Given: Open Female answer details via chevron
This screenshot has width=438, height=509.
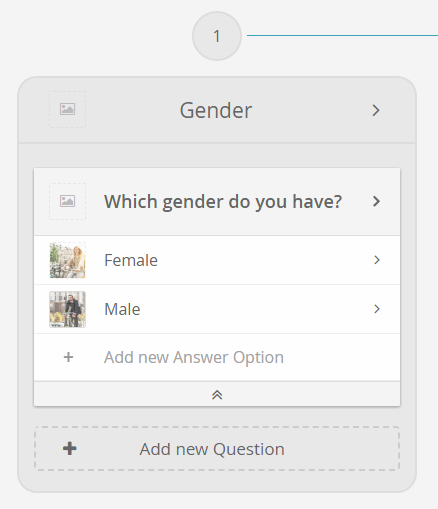Looking at the screenshot, I should pos(377,260).
